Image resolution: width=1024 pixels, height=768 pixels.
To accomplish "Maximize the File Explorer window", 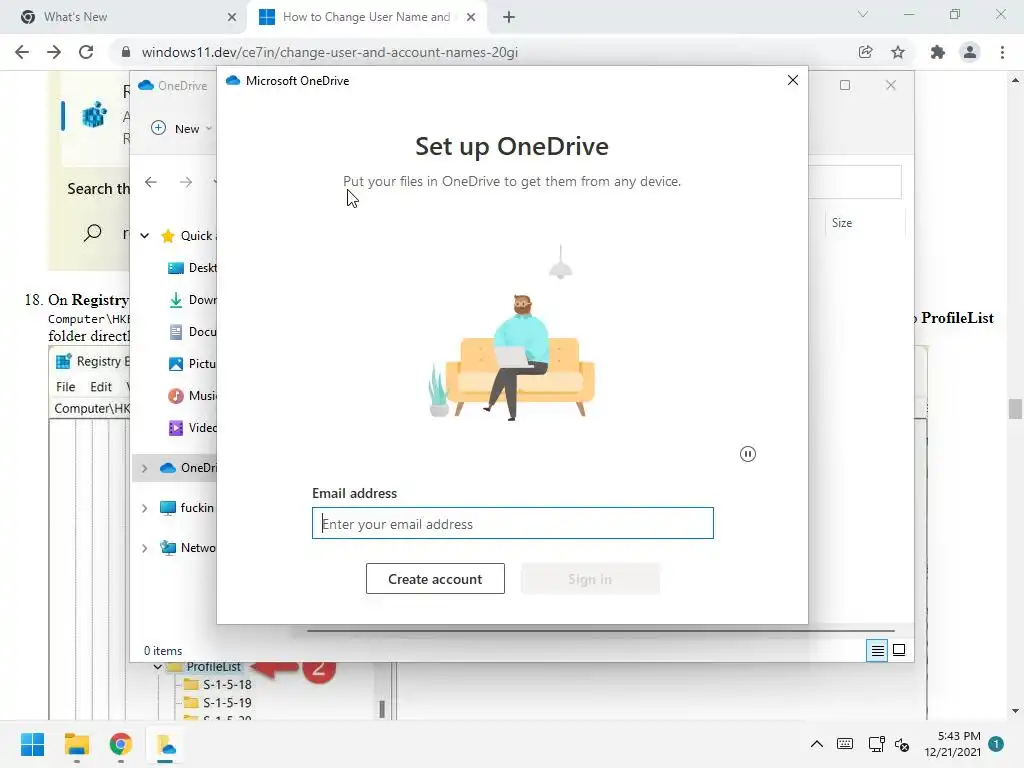I will coord(845,85).
